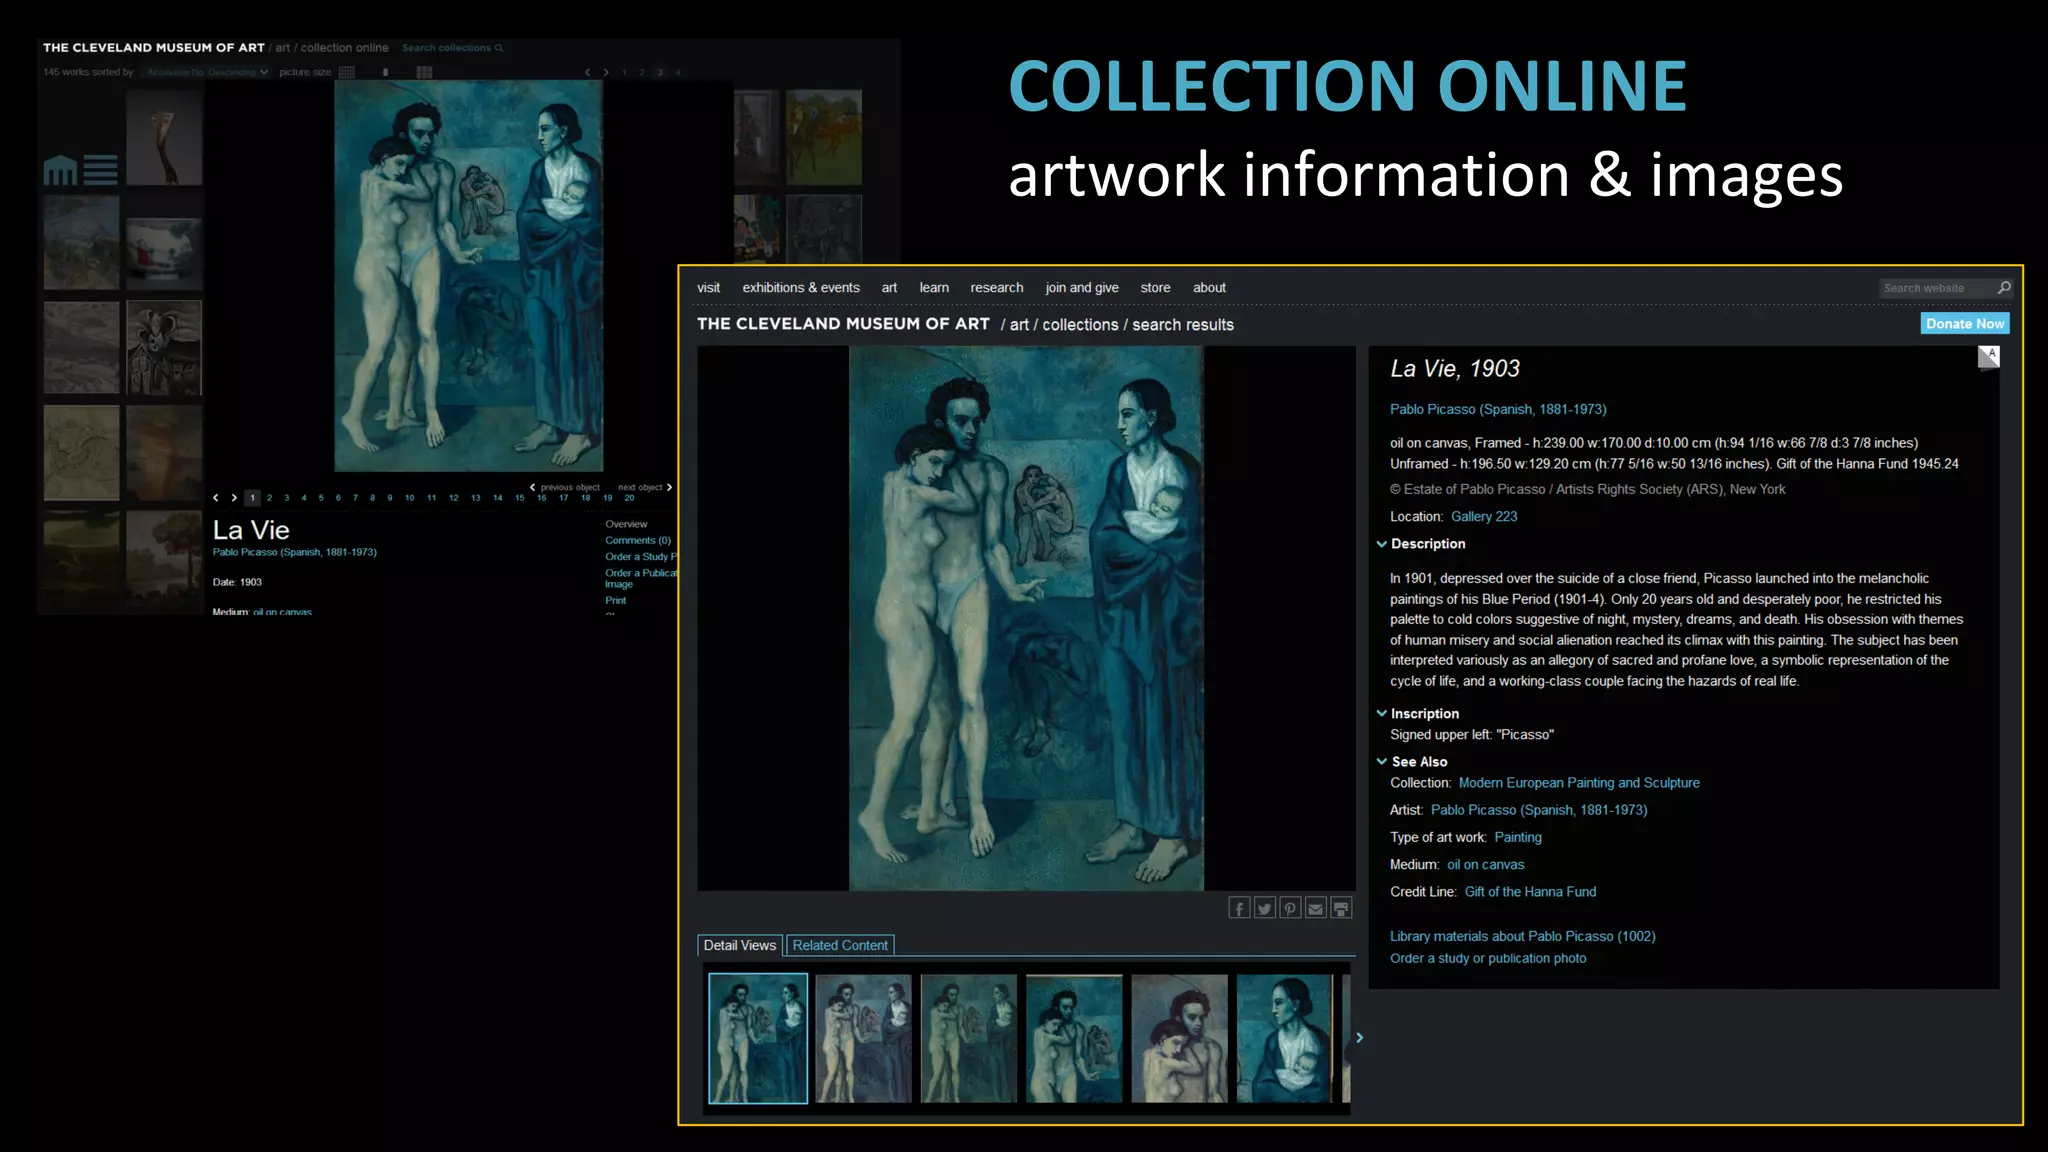Select the second detail view thumbnail
The width and height of the screenshot is (2048, 1152).
863,1038
